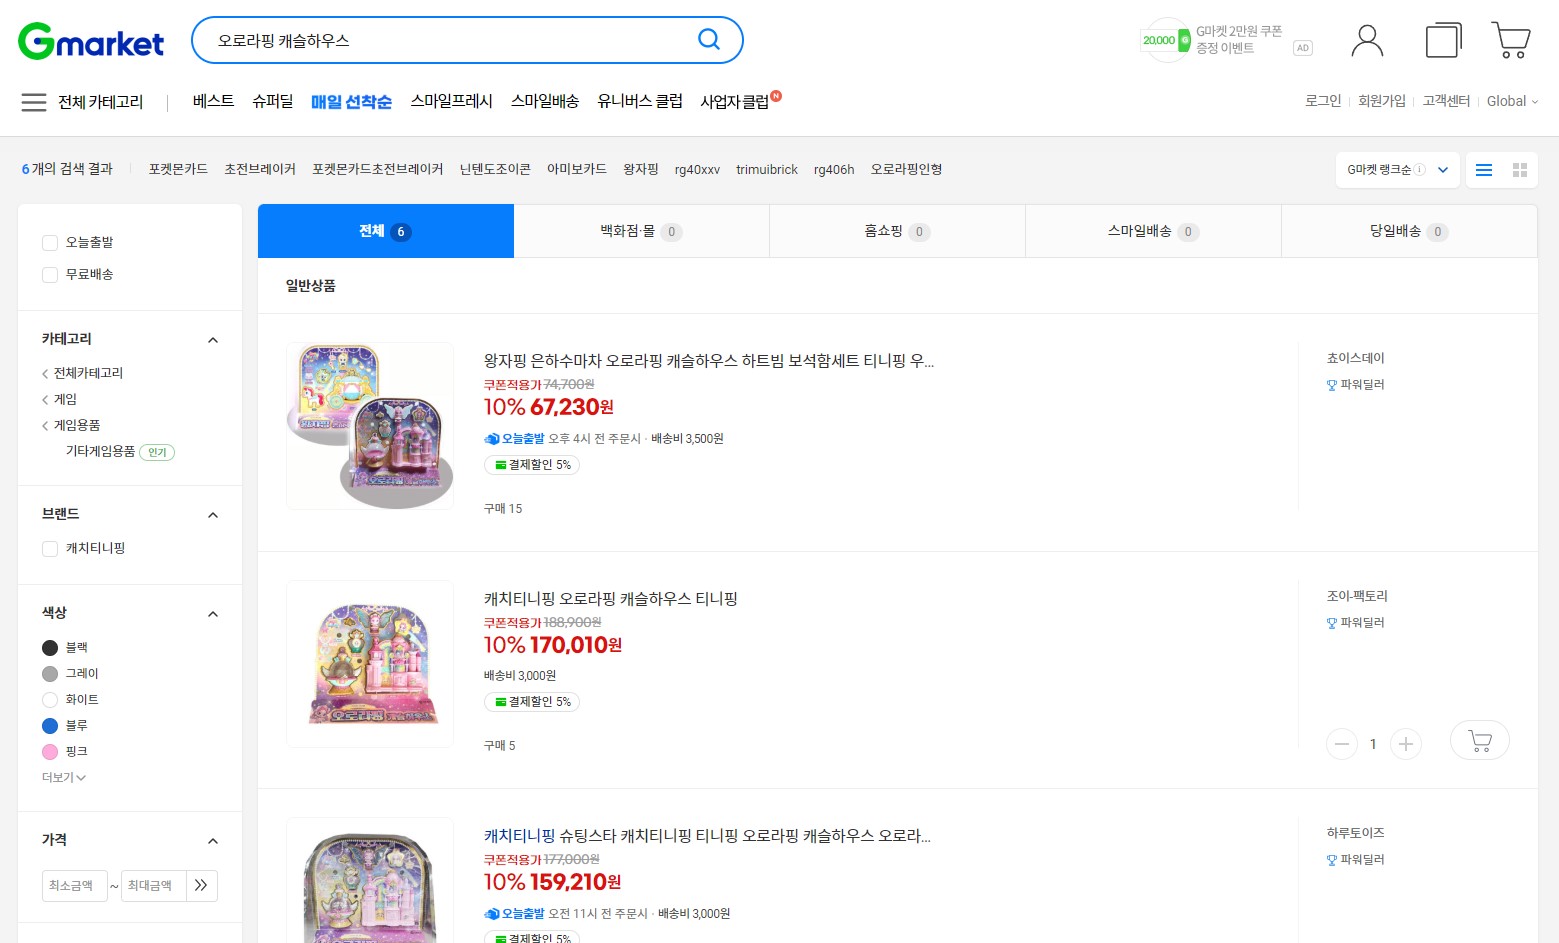Click the 최소금액 input field
The image size is (1559, 943).
click(x=74, y=885)
